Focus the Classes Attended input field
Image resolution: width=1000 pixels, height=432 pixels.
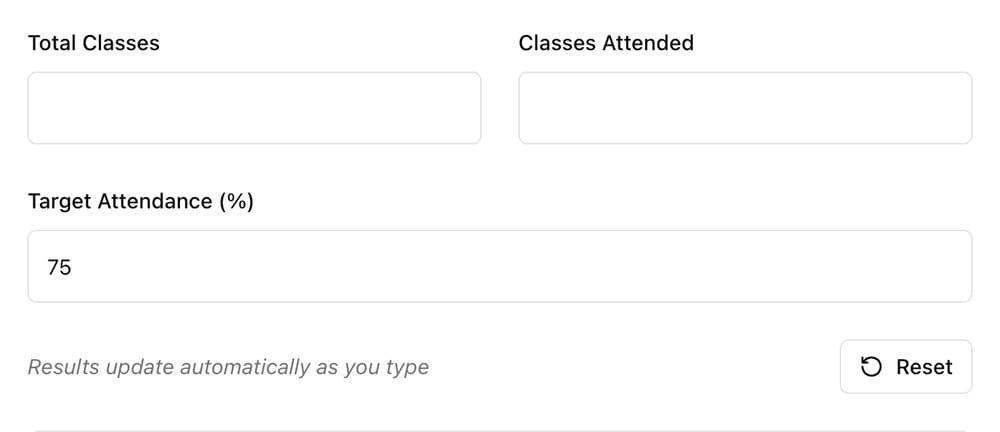point(746,108)
